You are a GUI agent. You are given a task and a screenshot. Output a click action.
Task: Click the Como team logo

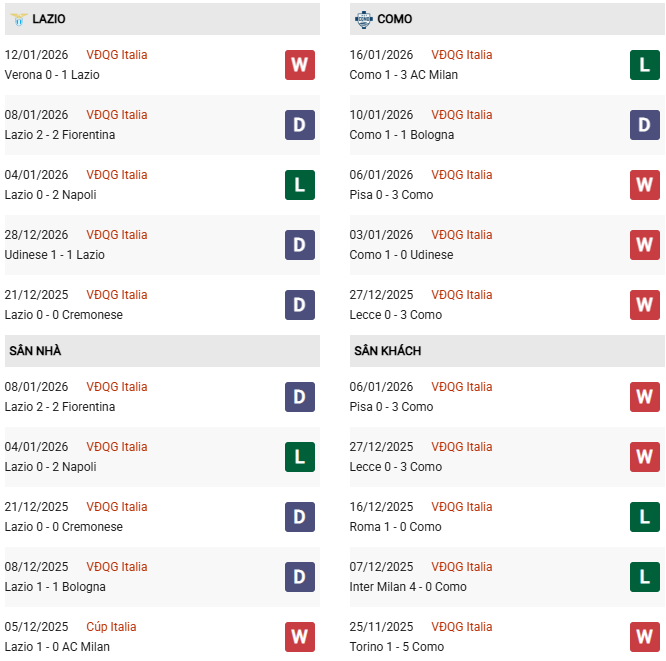pyautogui.click(x=362, y=19)
